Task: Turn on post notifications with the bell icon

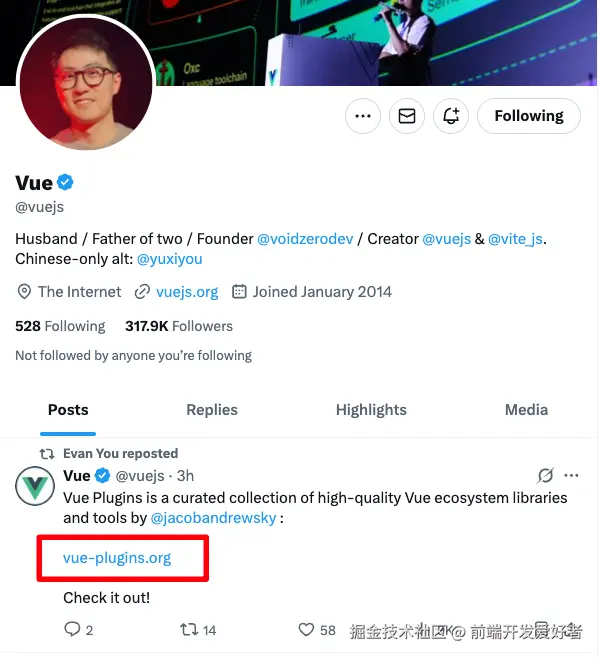Action: click(x=451, y=116)
